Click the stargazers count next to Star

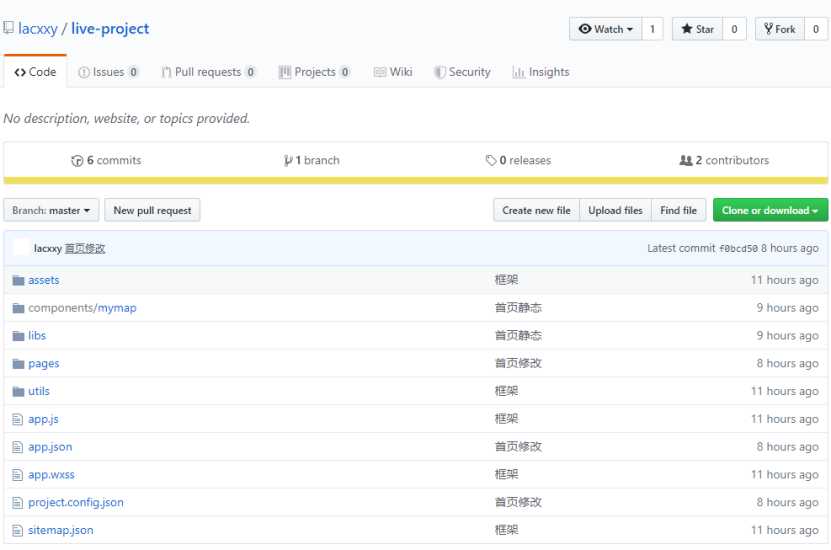[734, 29]
